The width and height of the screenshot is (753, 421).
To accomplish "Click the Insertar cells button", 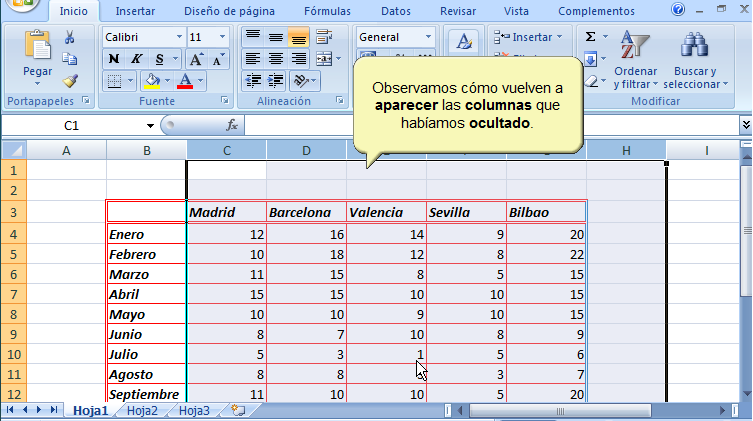I will tap(530, 37).
